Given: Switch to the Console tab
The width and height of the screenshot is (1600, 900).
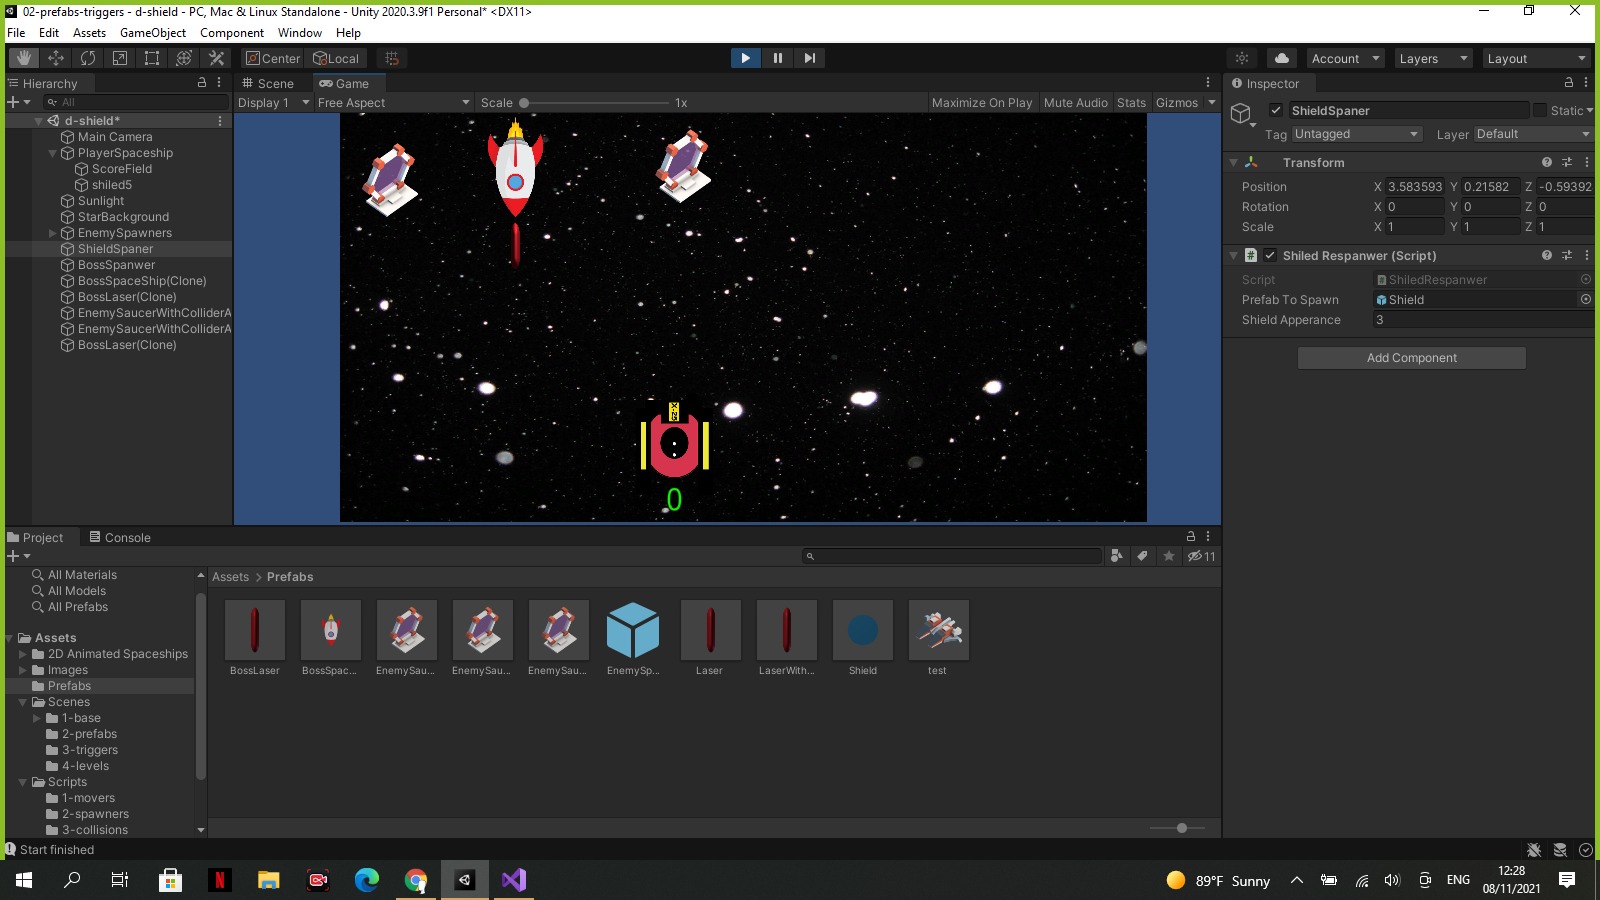Looking at the screenshot, I should pyautogui.click(x=120, y=537).
